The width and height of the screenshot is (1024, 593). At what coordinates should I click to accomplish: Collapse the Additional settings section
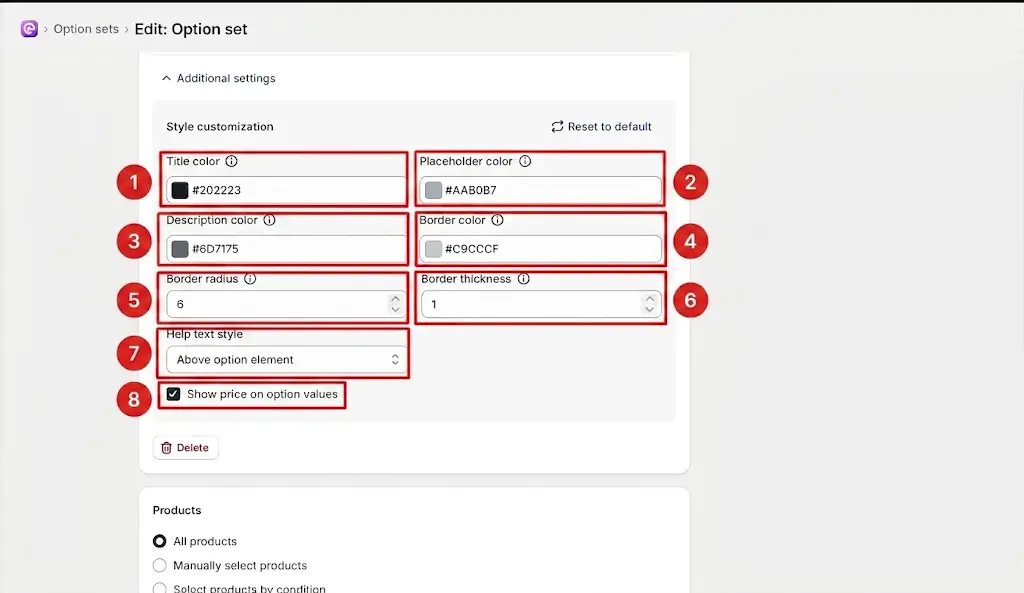(x=218, y=78)
